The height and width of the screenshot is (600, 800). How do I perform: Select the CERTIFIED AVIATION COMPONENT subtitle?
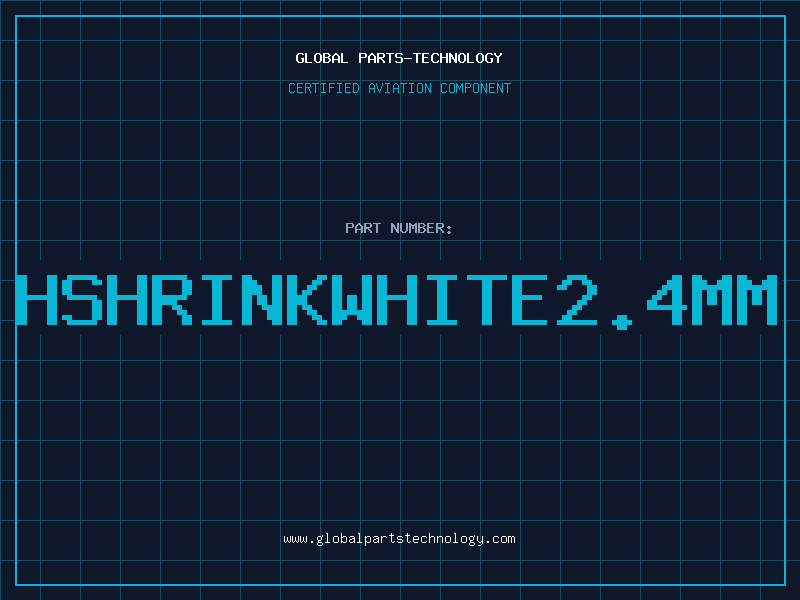click(x=399, y=88)
